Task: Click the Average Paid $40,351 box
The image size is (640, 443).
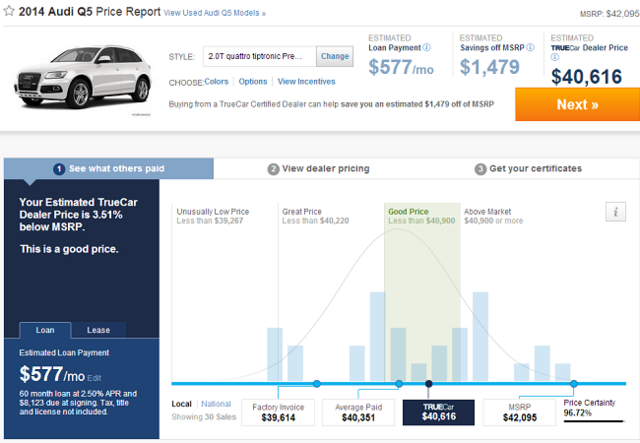Action: [358, 412]
